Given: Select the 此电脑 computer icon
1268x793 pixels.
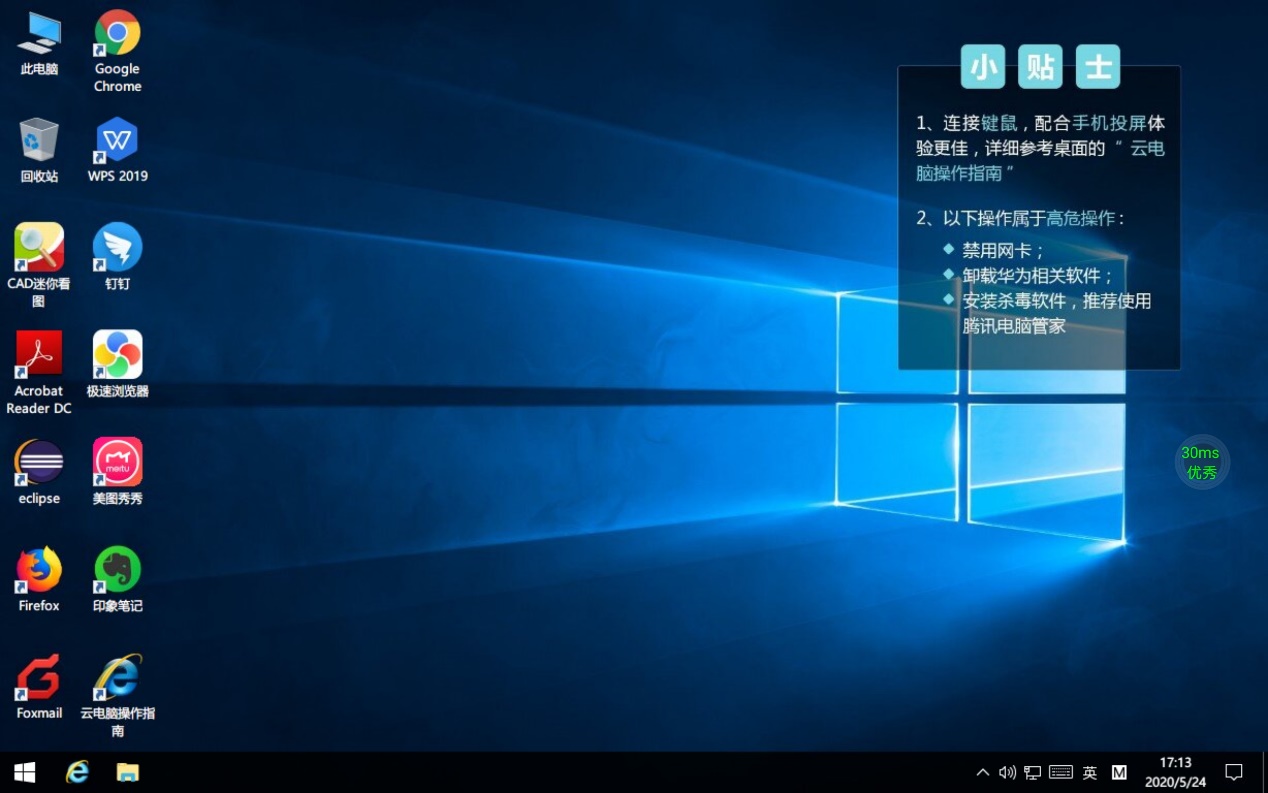Looking at the screenshot, I should (39, 34).
